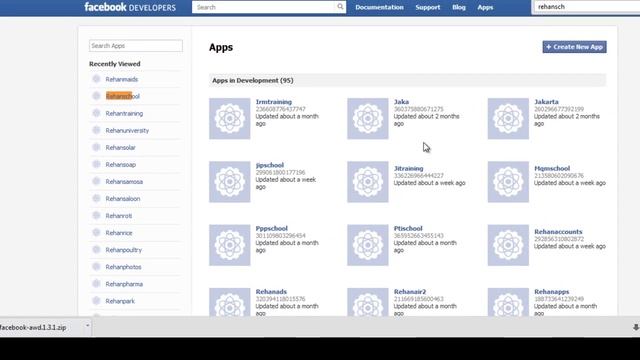
Task: Click the Rehanaccounts app icon
Action: [508, 245]
